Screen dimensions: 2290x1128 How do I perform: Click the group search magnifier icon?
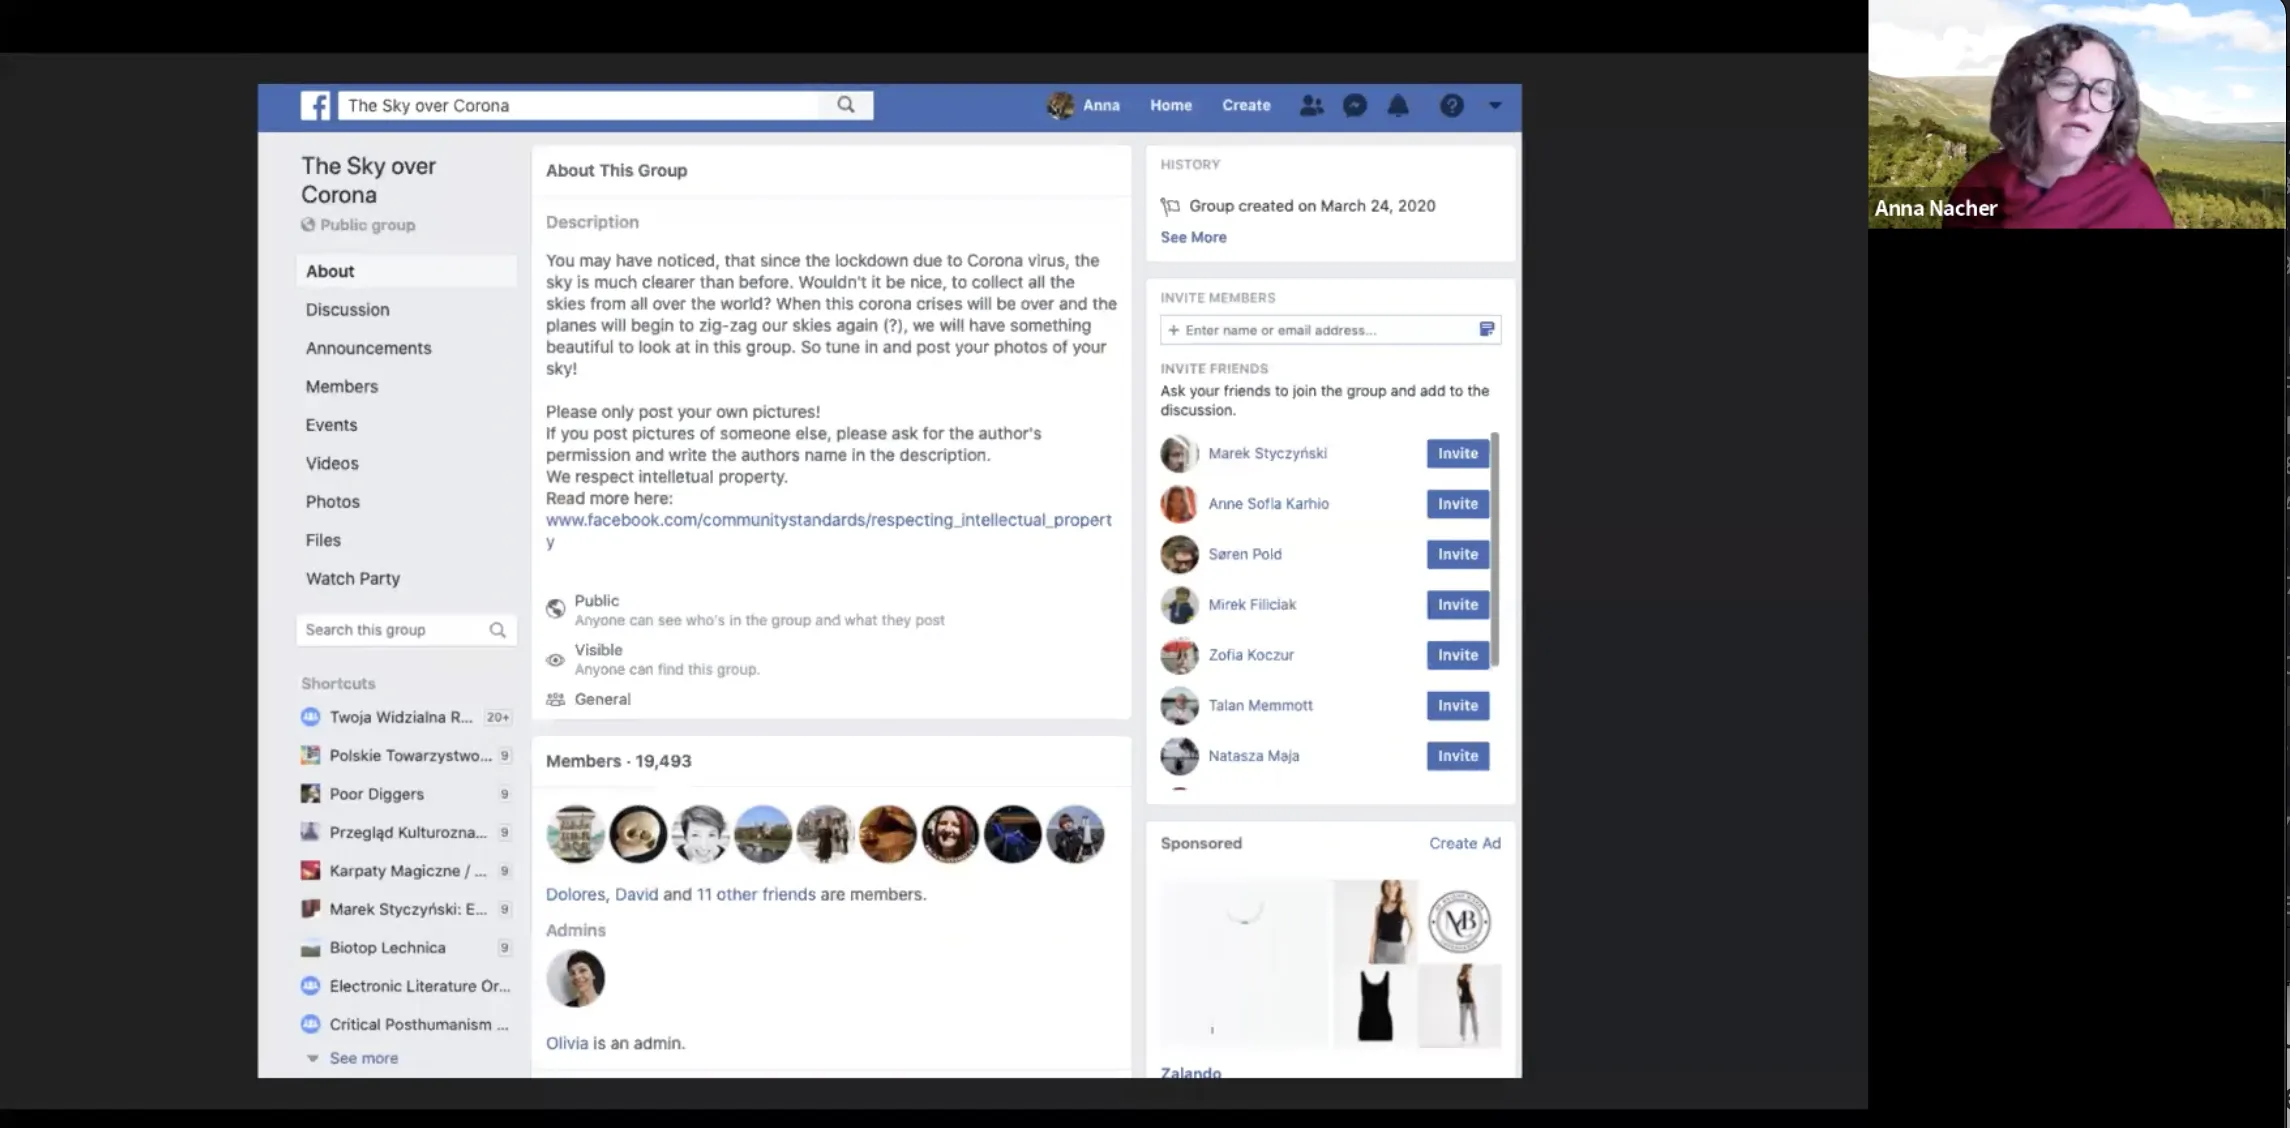point(497,630)
